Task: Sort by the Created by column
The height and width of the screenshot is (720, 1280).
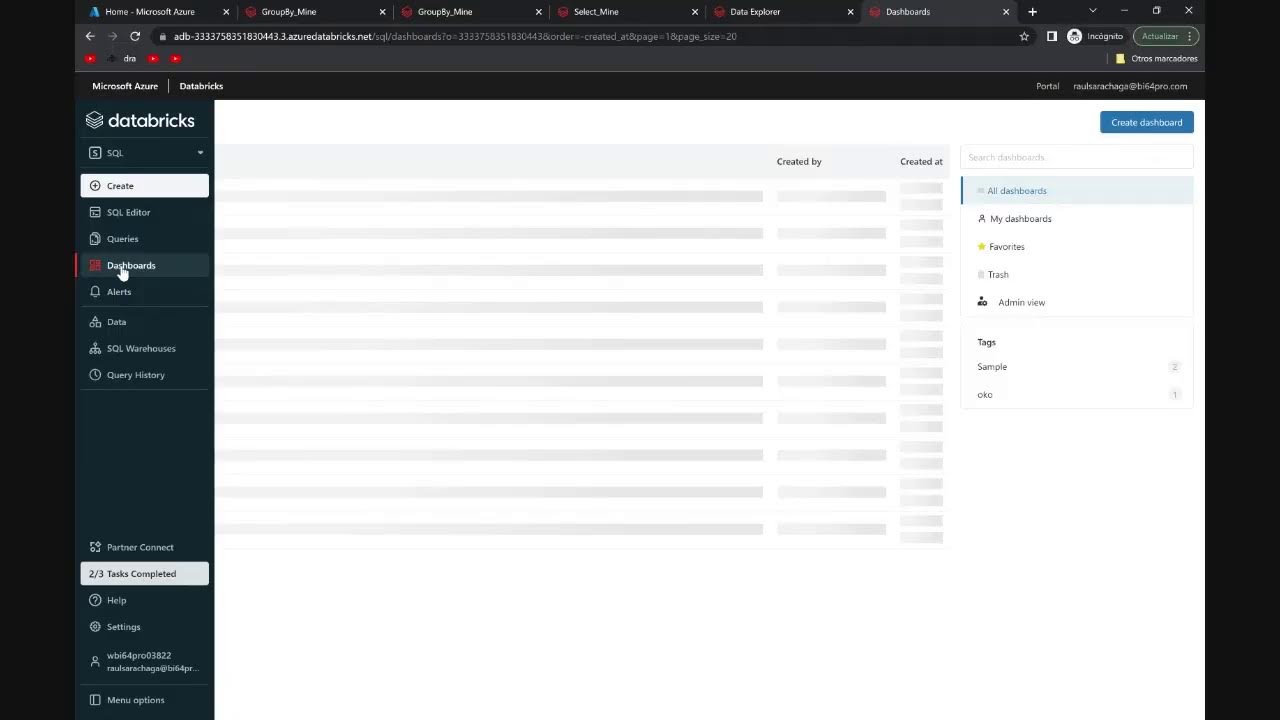Action: pyautogui.click(x=799, y=162)
